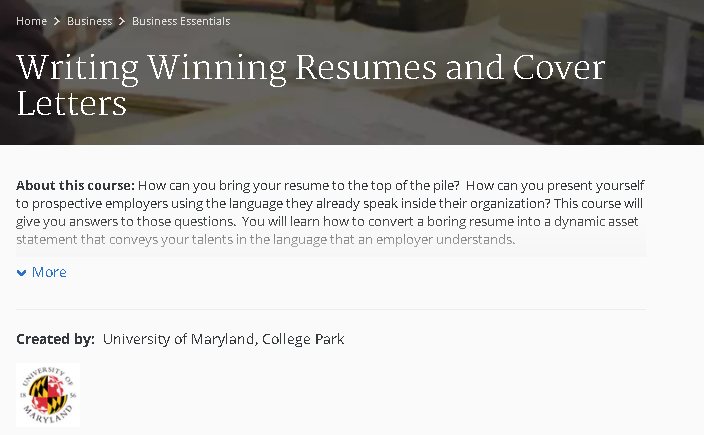Click the Writing Winning Resumes course title
Viewport: 704px width, 435px height.
311,68
